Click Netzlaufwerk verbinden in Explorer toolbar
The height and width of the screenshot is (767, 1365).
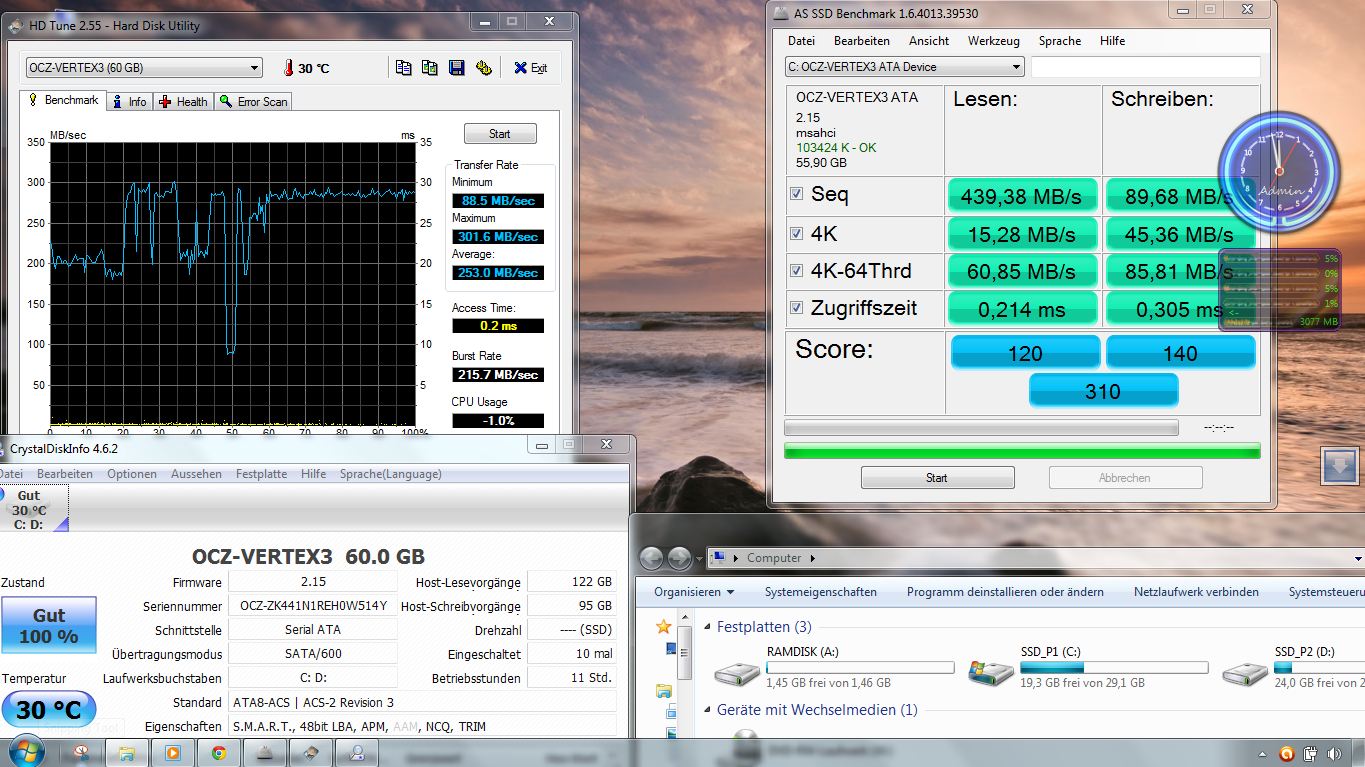pyautogui.click(x=1196, y=592)
